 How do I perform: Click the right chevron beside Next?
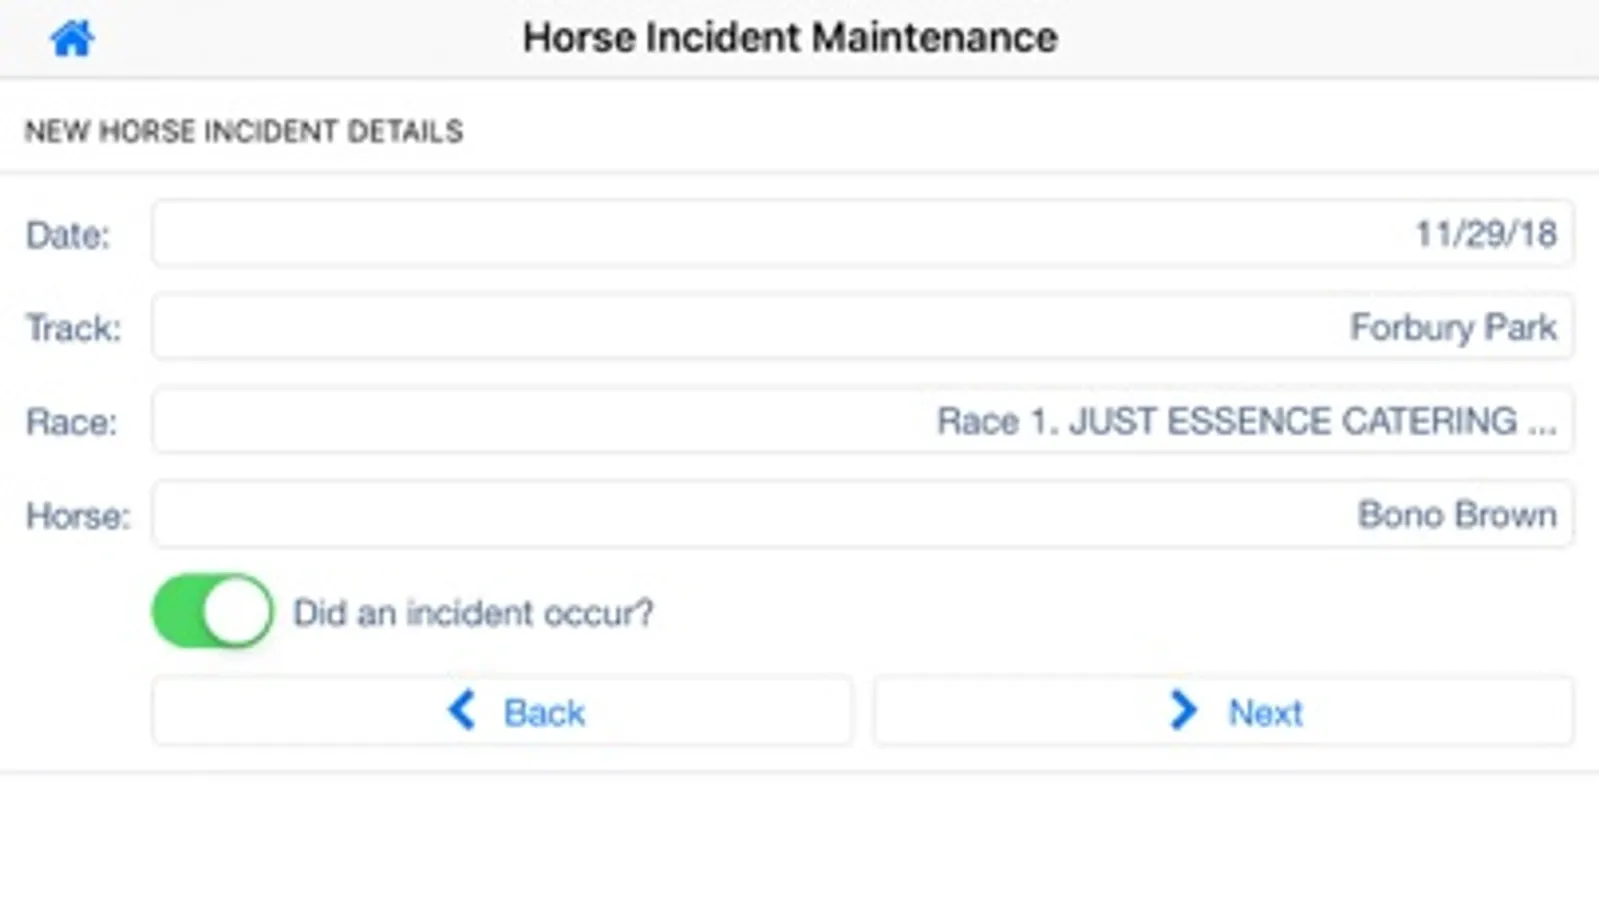tap(1183, 711)
